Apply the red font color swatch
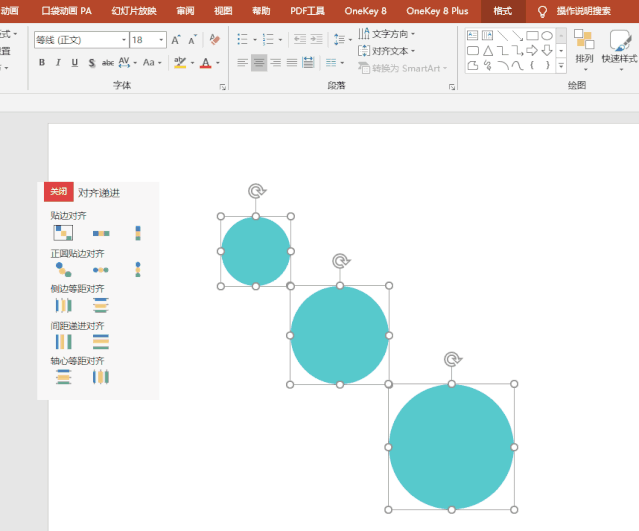The height and width of the screenshot is (531, 639). 205,62
